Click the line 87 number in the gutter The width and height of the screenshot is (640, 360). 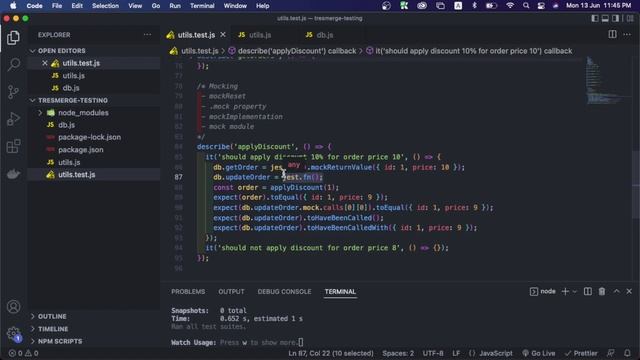coord(178,177)
